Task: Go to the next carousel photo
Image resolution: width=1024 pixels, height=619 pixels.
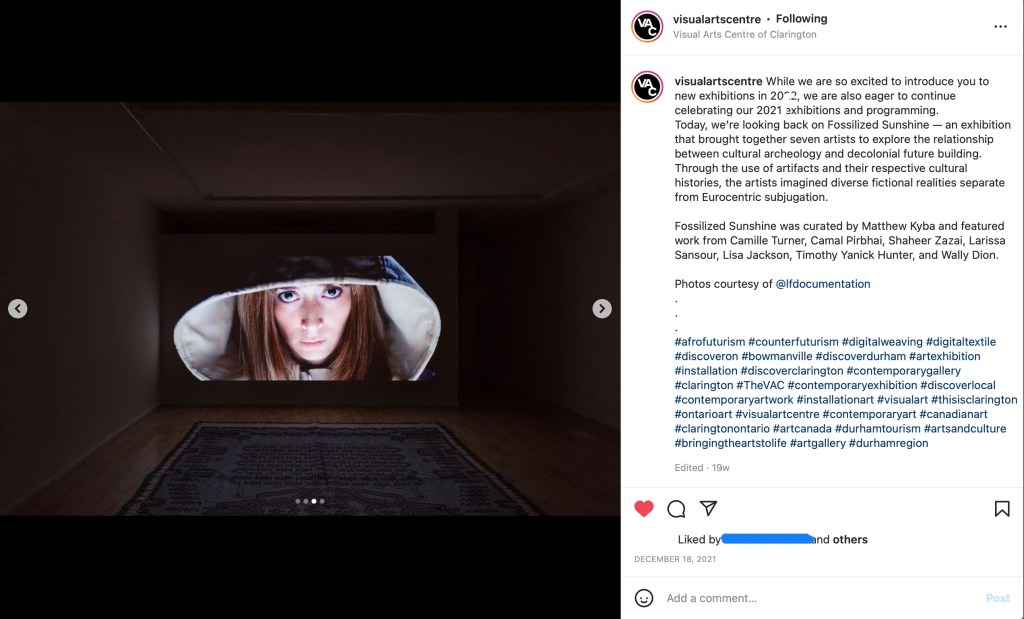Action: [x=602, y=309]
